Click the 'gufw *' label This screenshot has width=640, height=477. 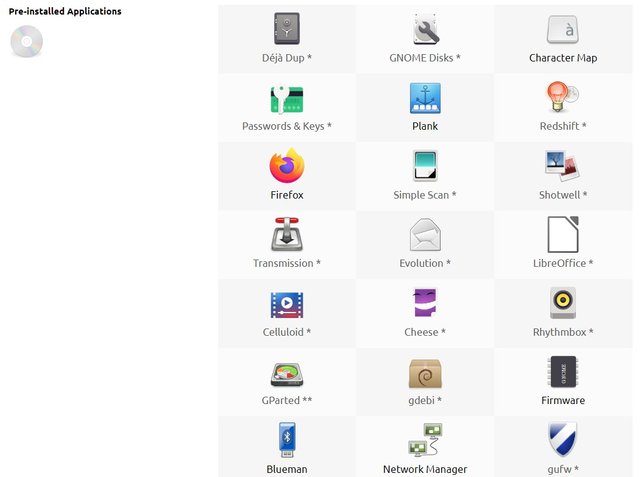click(563, 470)
